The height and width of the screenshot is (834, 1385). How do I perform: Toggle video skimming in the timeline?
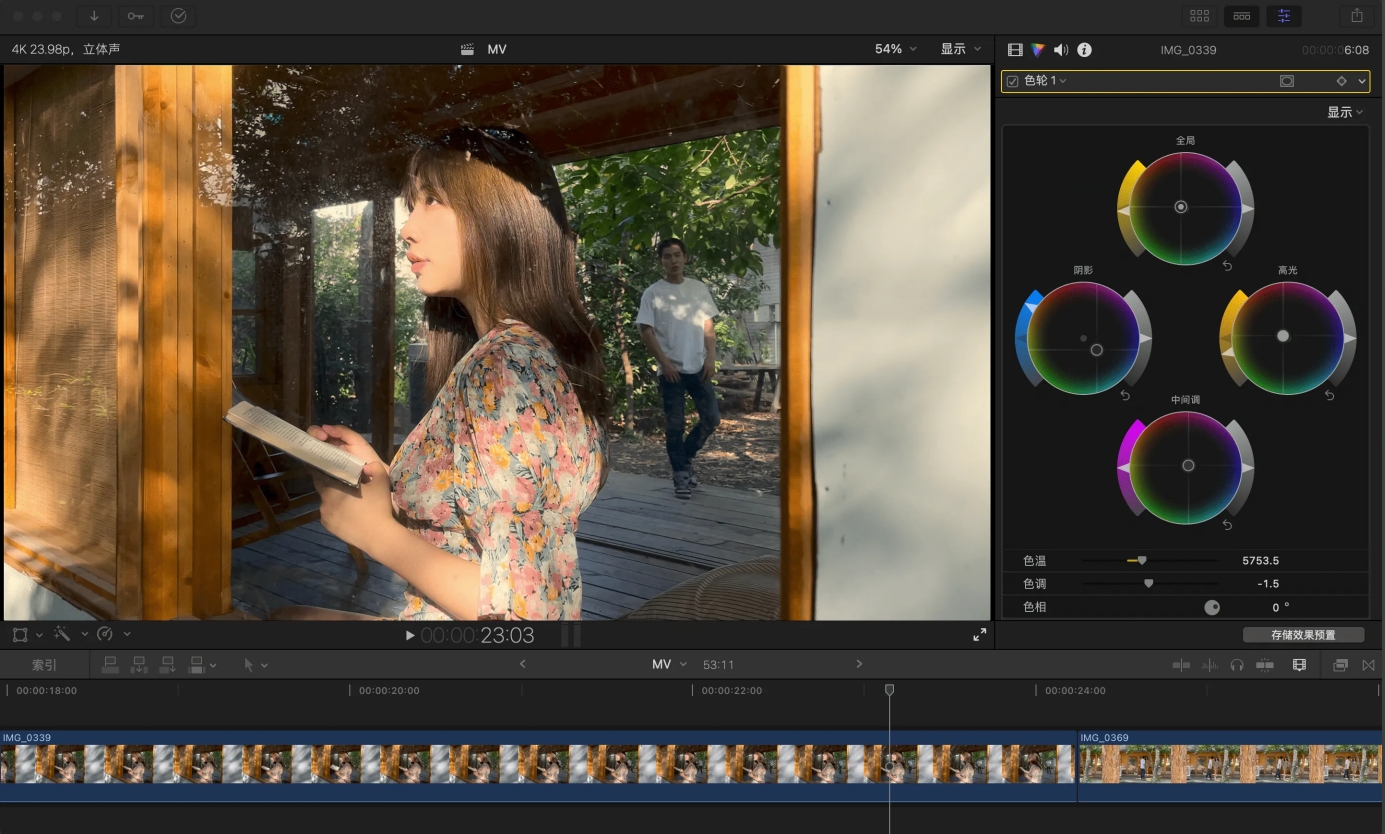(x=1181, y=665)
